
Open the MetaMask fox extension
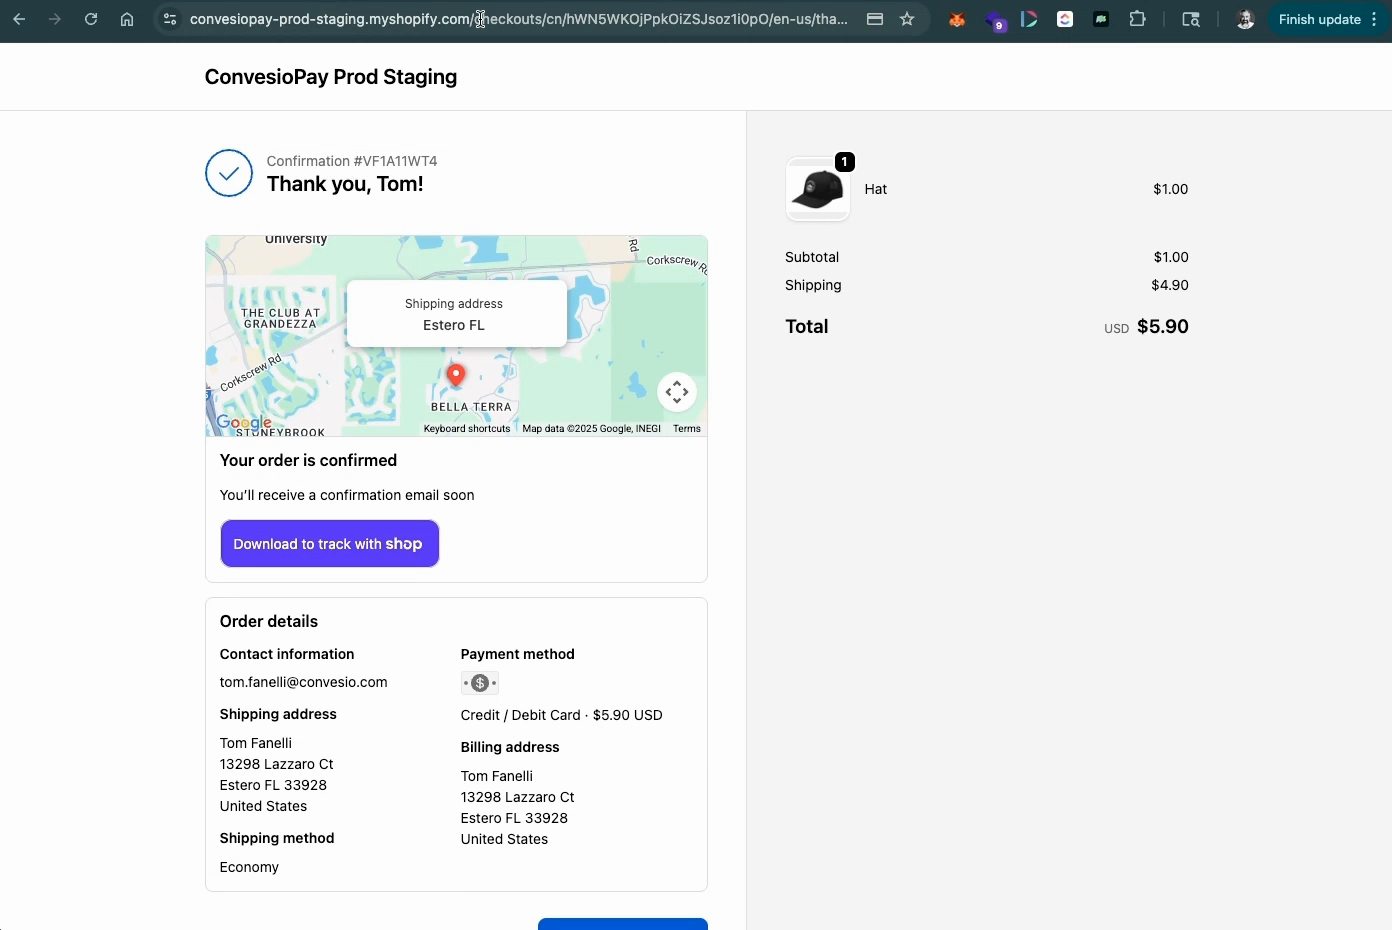coord(957,19)
